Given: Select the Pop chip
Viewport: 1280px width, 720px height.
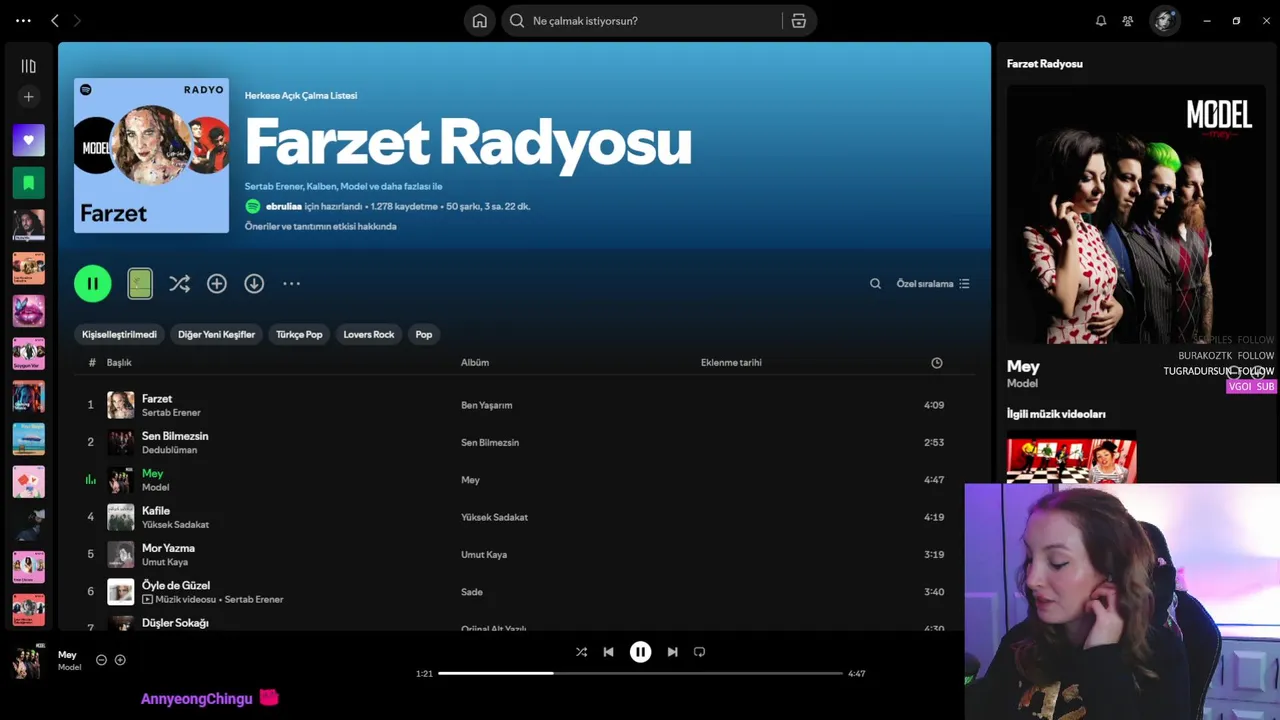Looking at the screenshot, I should 424,334.
